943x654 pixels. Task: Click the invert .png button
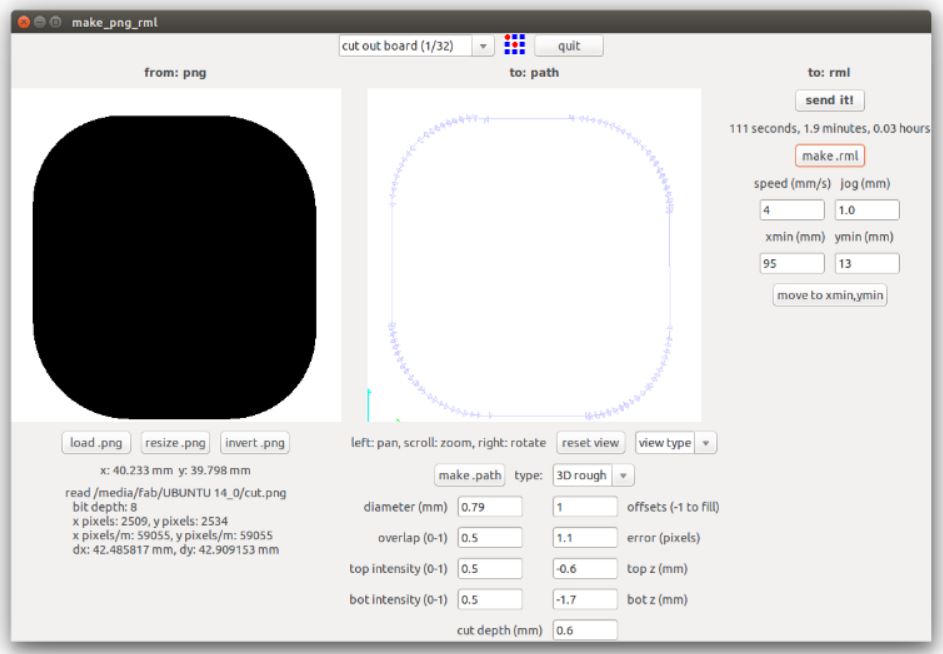(x=254, y=443)
